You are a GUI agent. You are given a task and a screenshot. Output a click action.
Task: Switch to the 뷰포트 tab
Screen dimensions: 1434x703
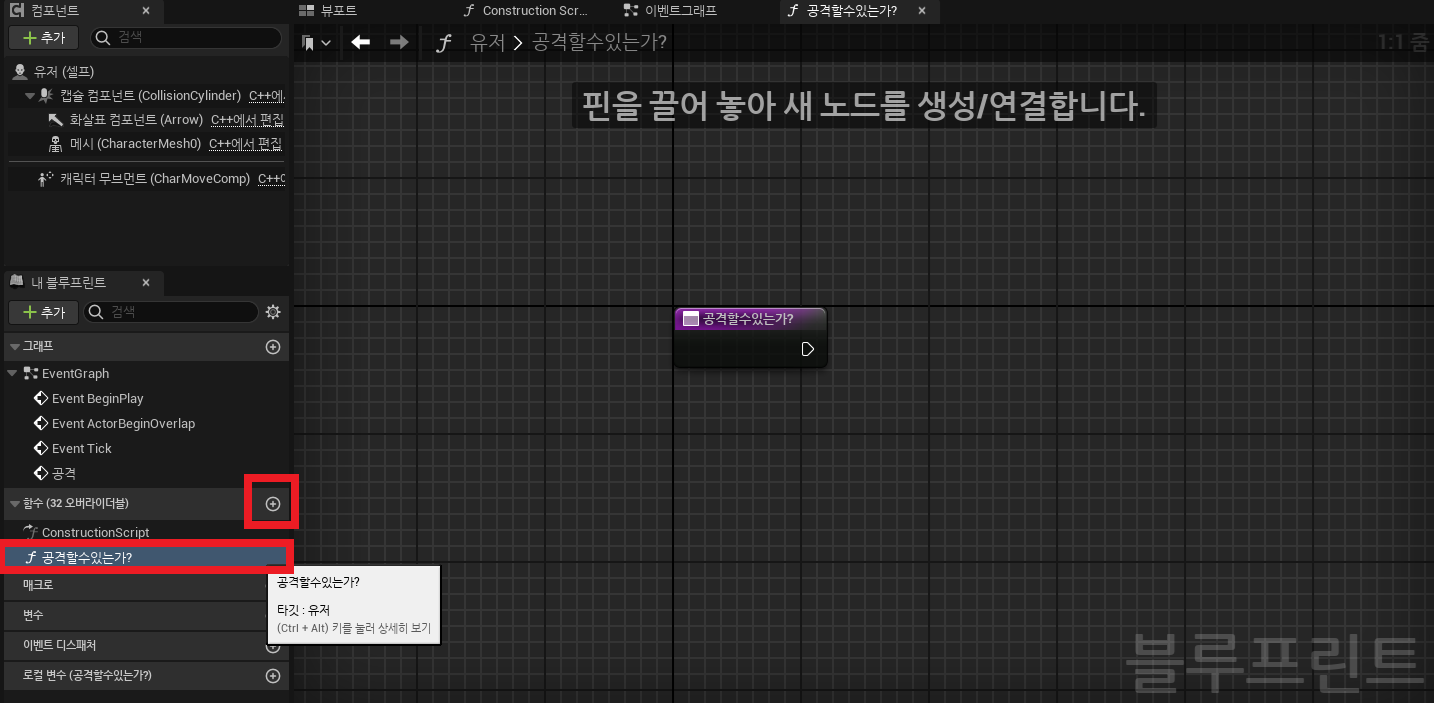click(x=330, y=11)
